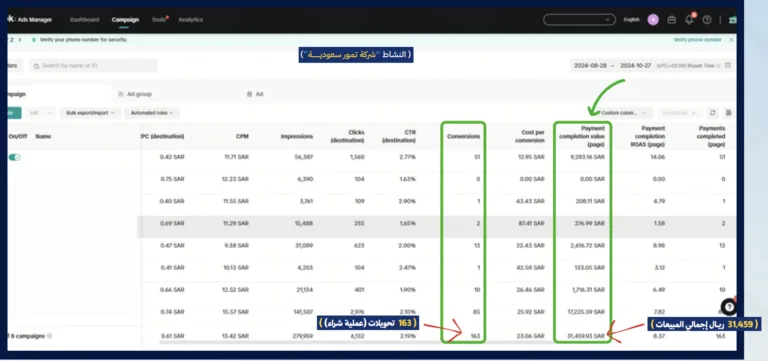
Task: Click the export report document icon
Action: coord(728,113)
